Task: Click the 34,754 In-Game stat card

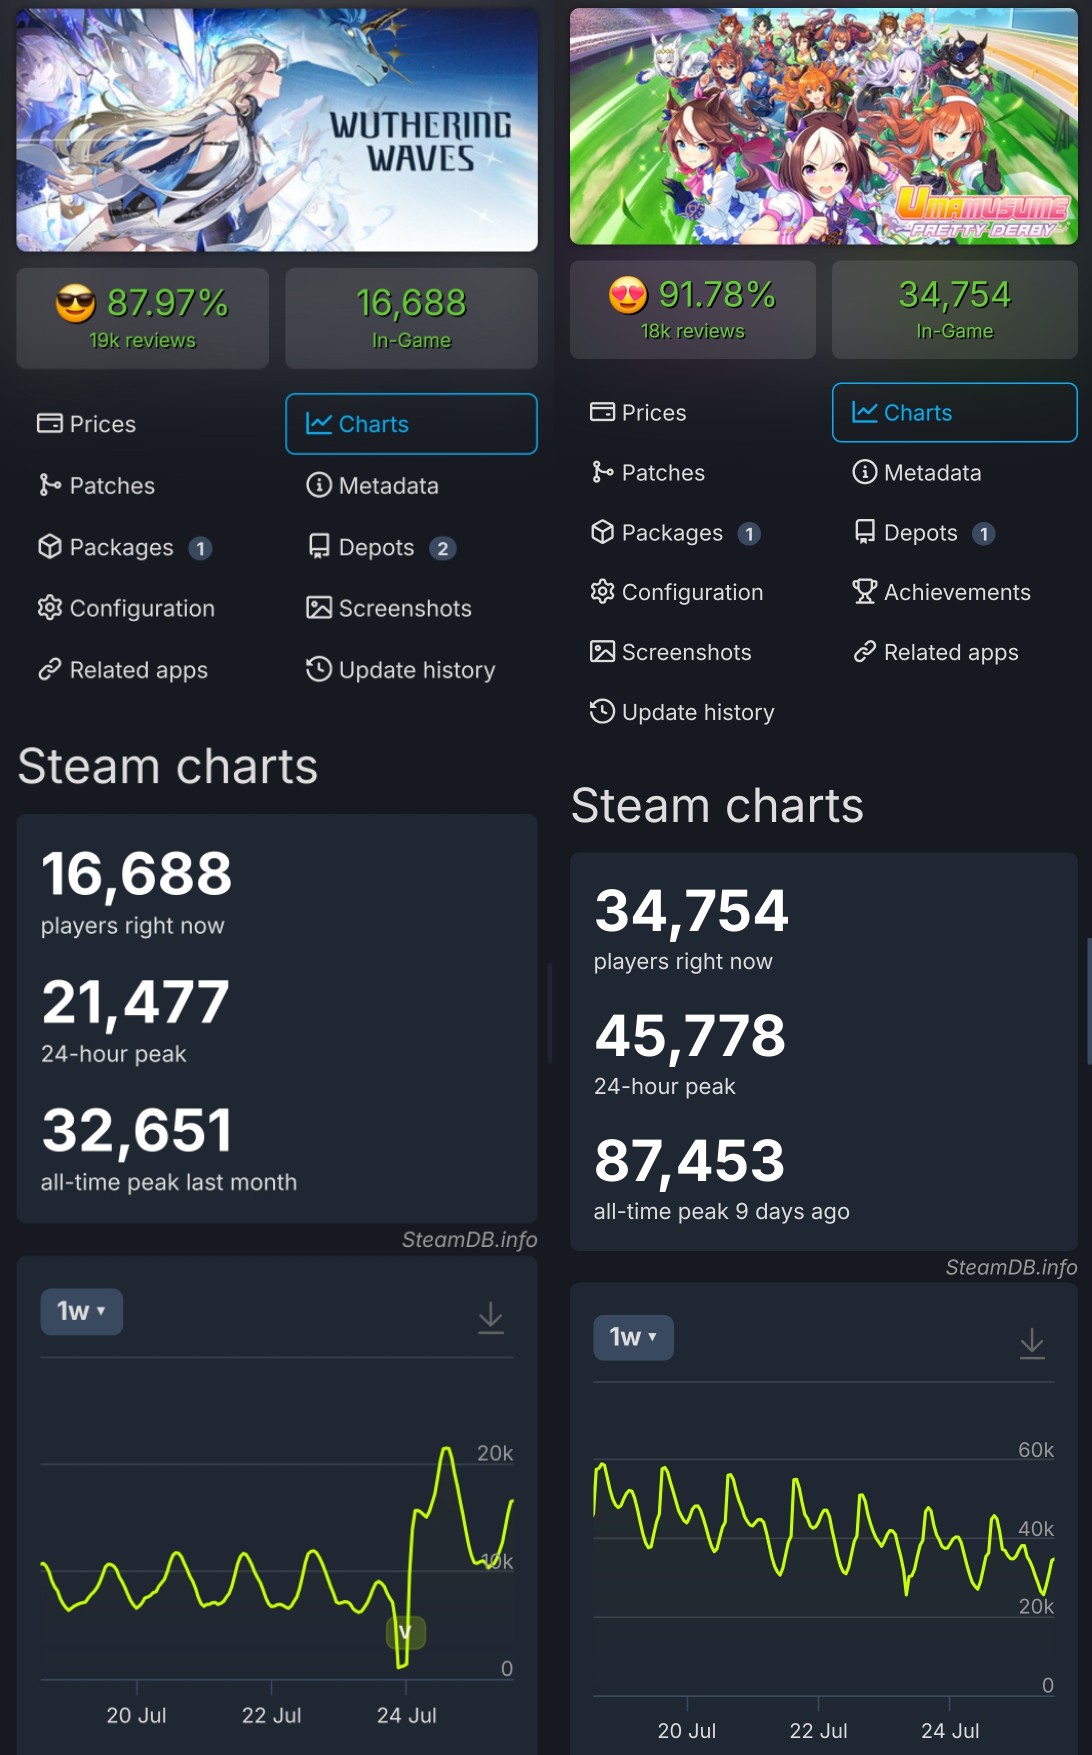Action: (x=954, y=309)
